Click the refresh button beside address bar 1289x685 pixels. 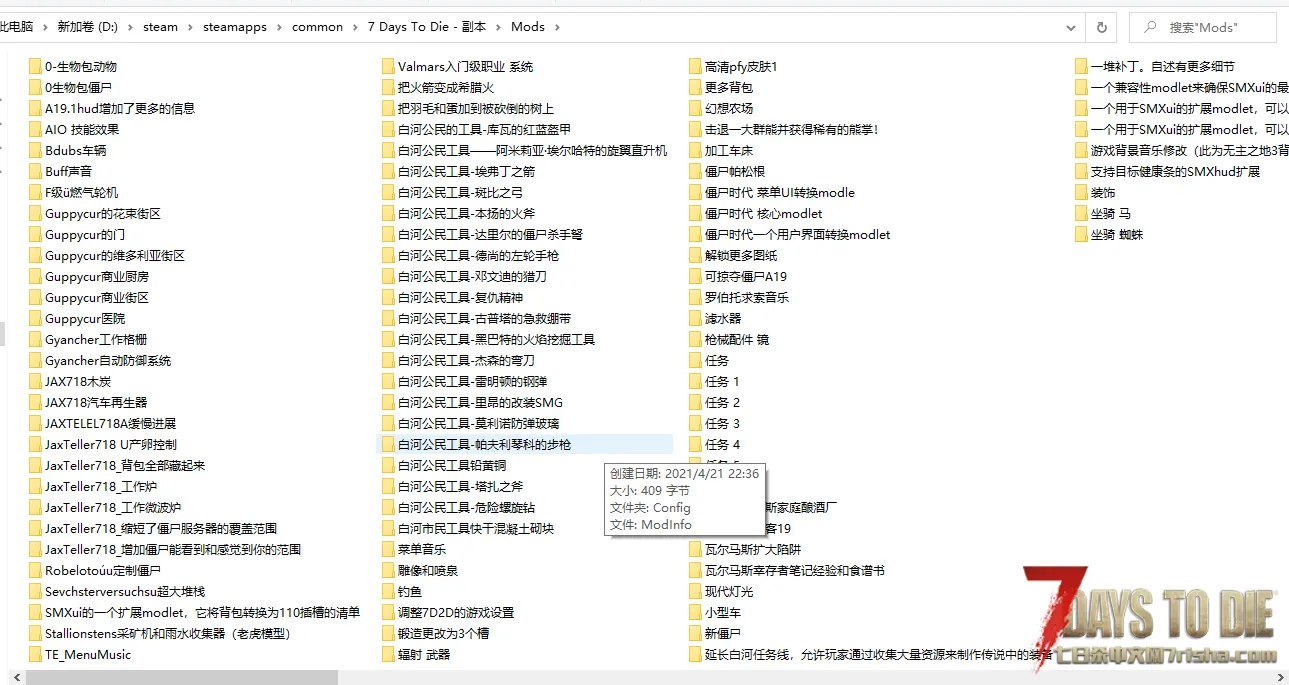[x=1101, y=27]
